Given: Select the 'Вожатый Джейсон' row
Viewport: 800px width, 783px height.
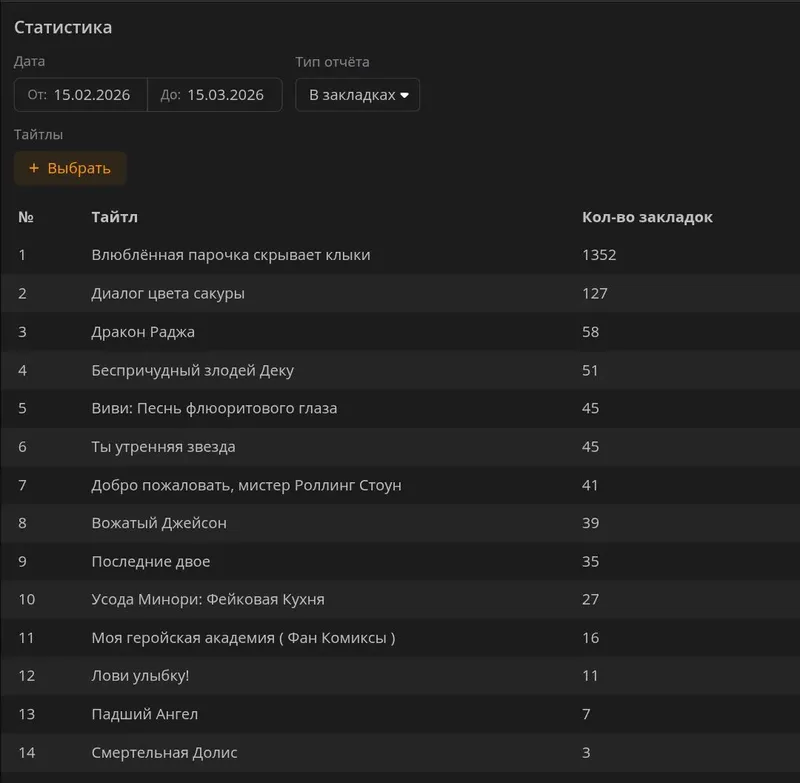Looking at the screenshot, I should (159, 523).
